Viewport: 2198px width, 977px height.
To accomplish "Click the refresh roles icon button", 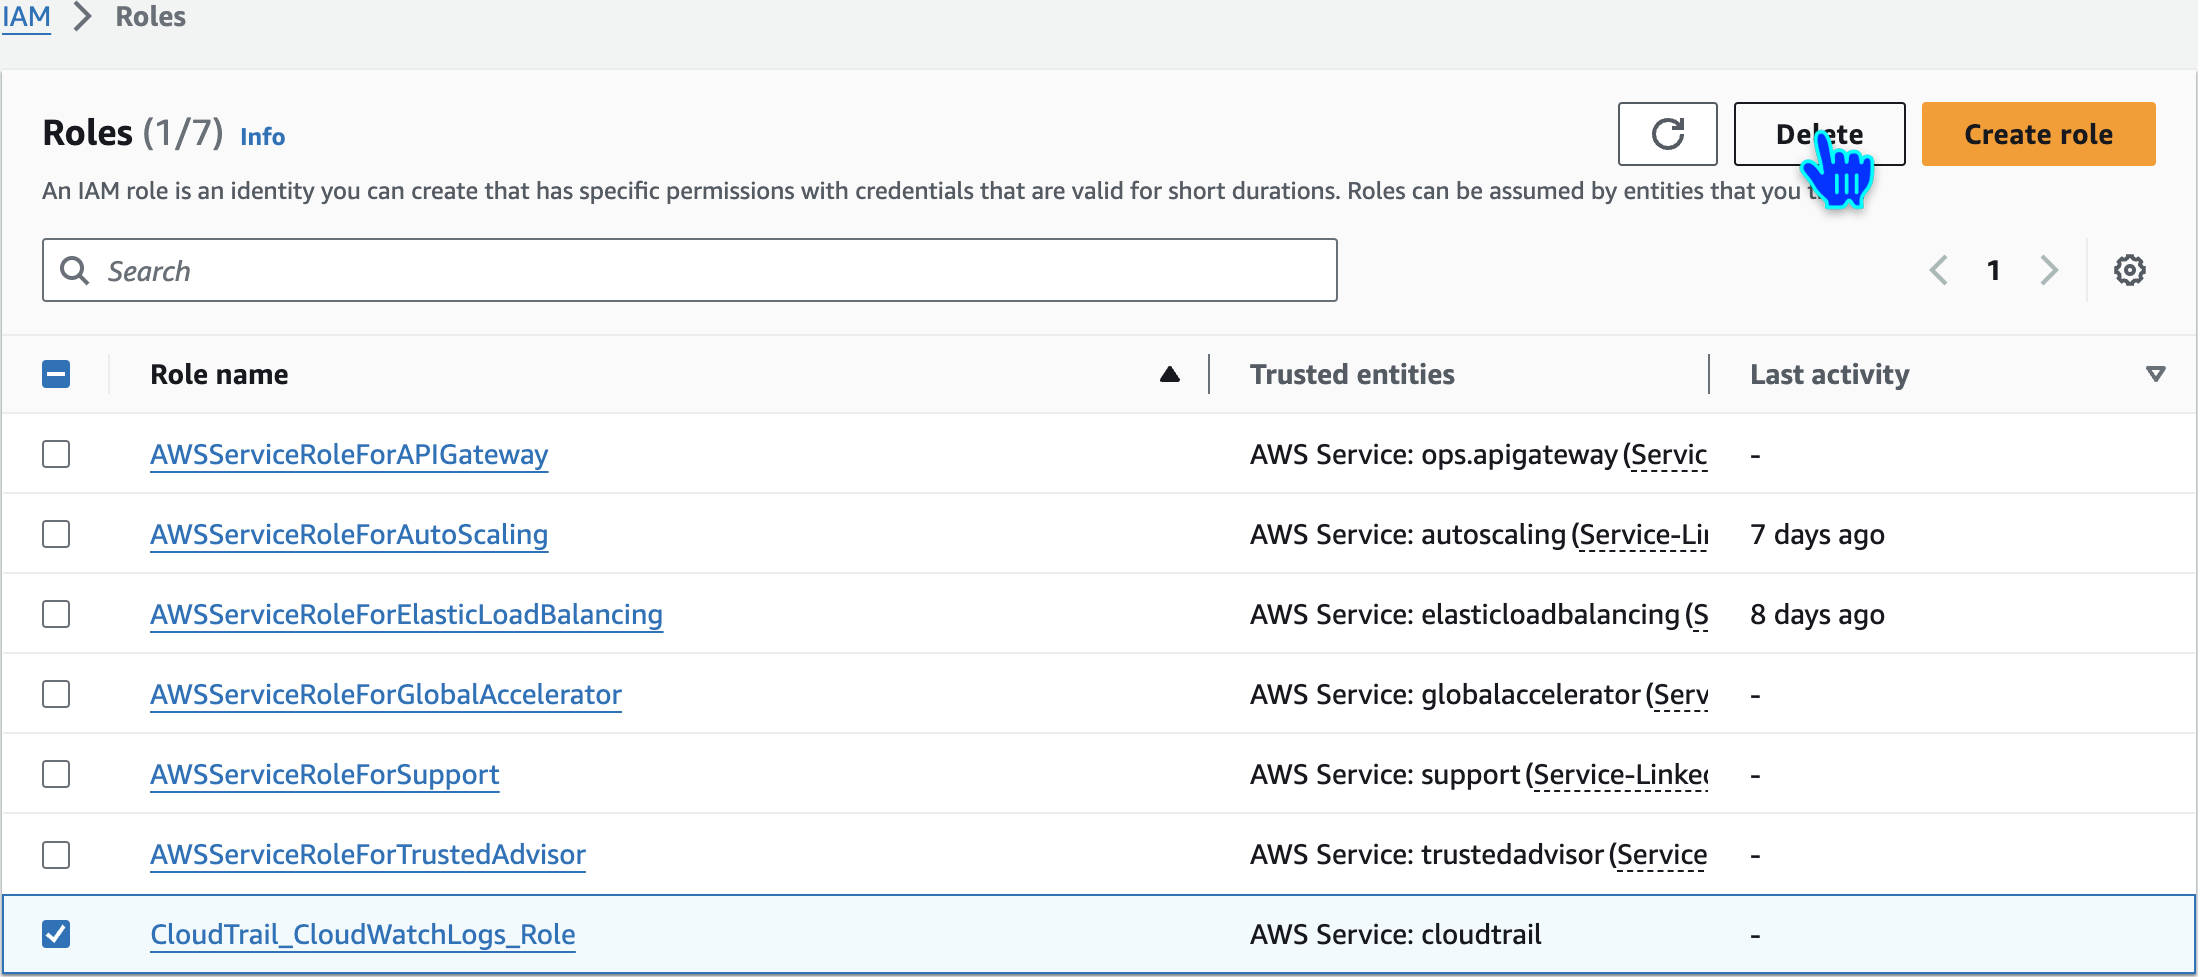I will pos(1667,134).
